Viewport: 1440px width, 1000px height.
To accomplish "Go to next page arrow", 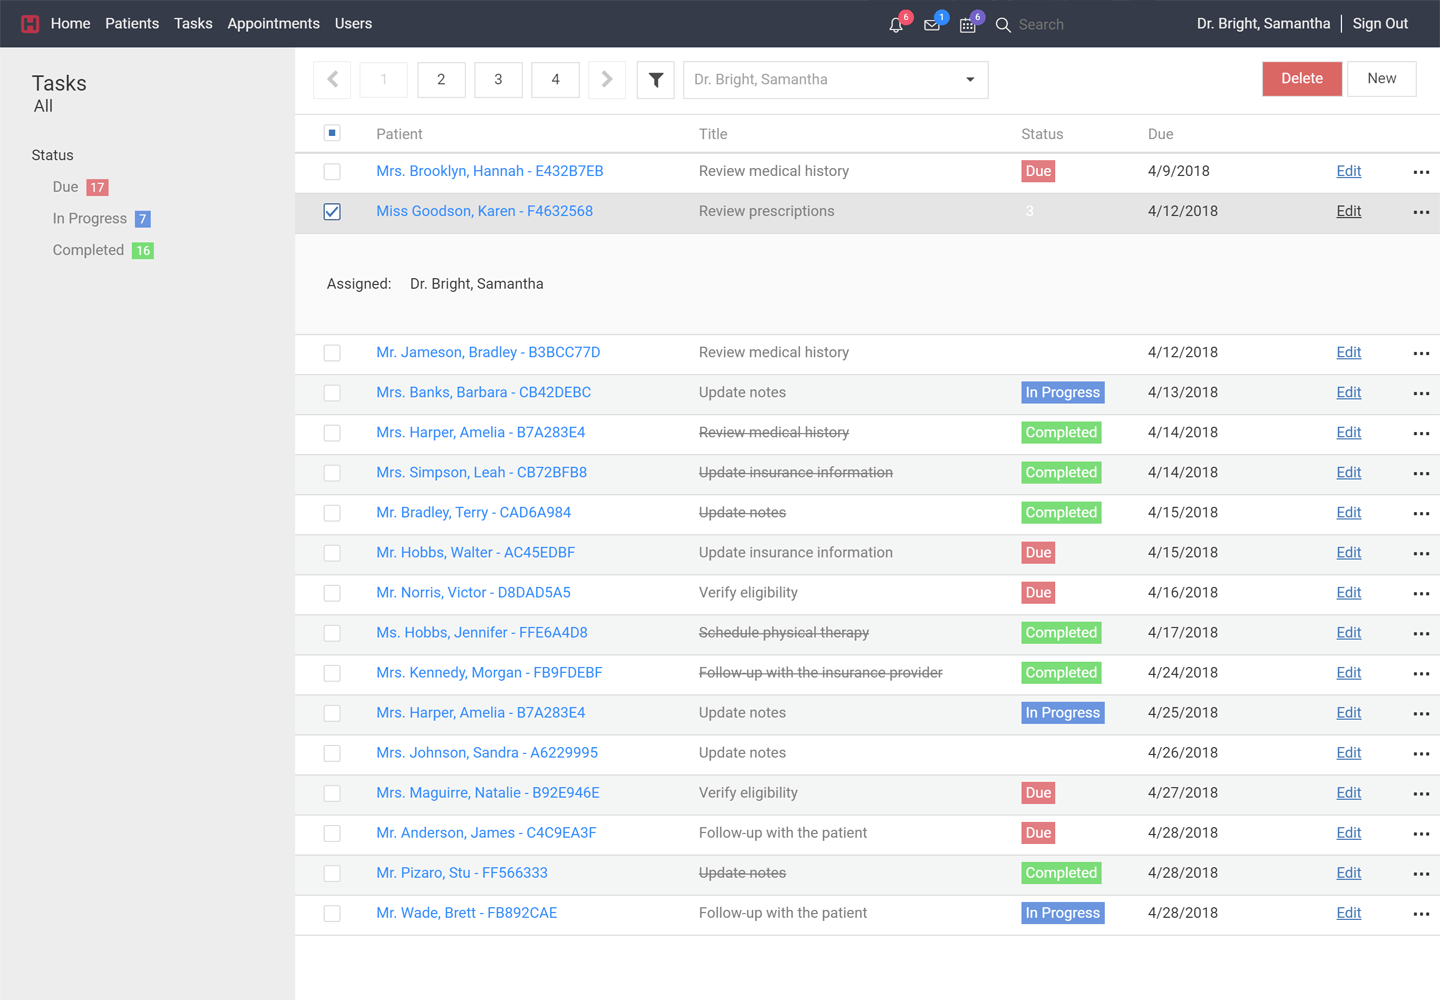I will point(607,80).
